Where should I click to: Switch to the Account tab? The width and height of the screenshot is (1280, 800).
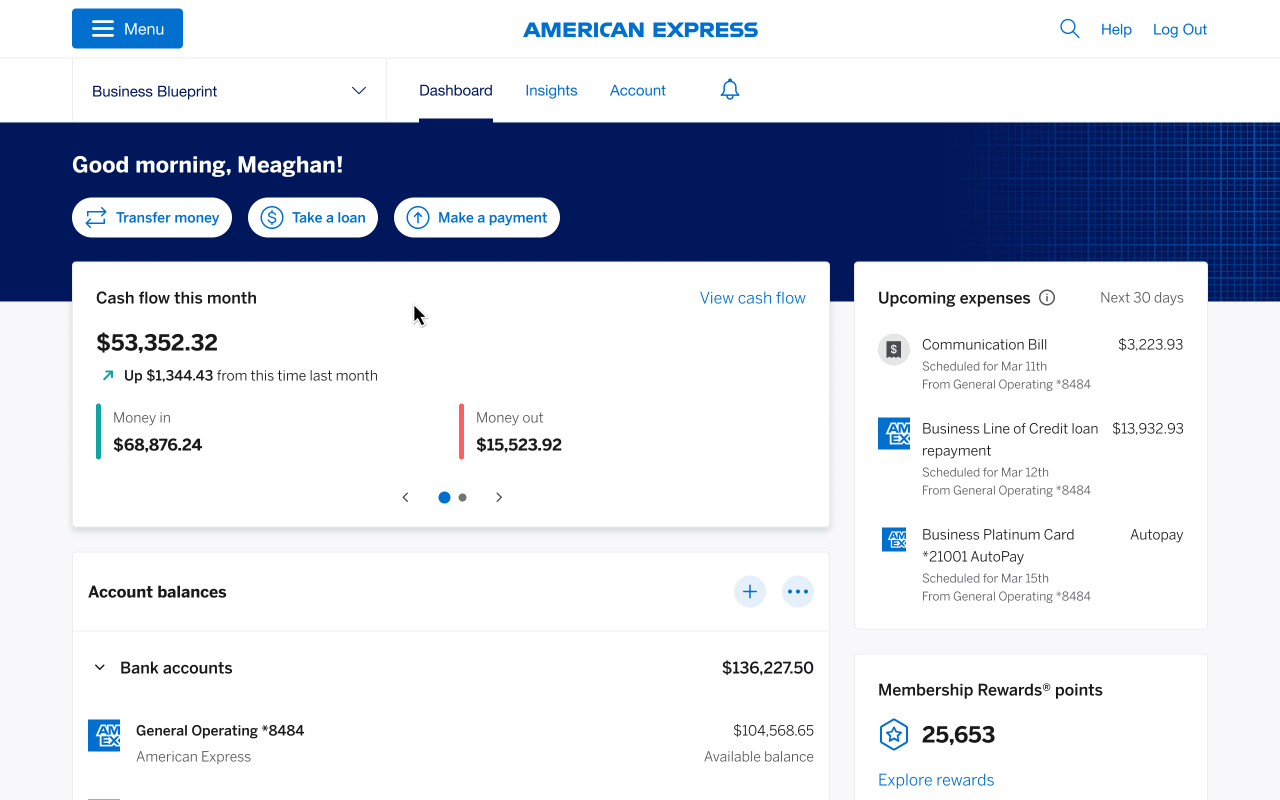pyautogui.click(x=637, y=91)
